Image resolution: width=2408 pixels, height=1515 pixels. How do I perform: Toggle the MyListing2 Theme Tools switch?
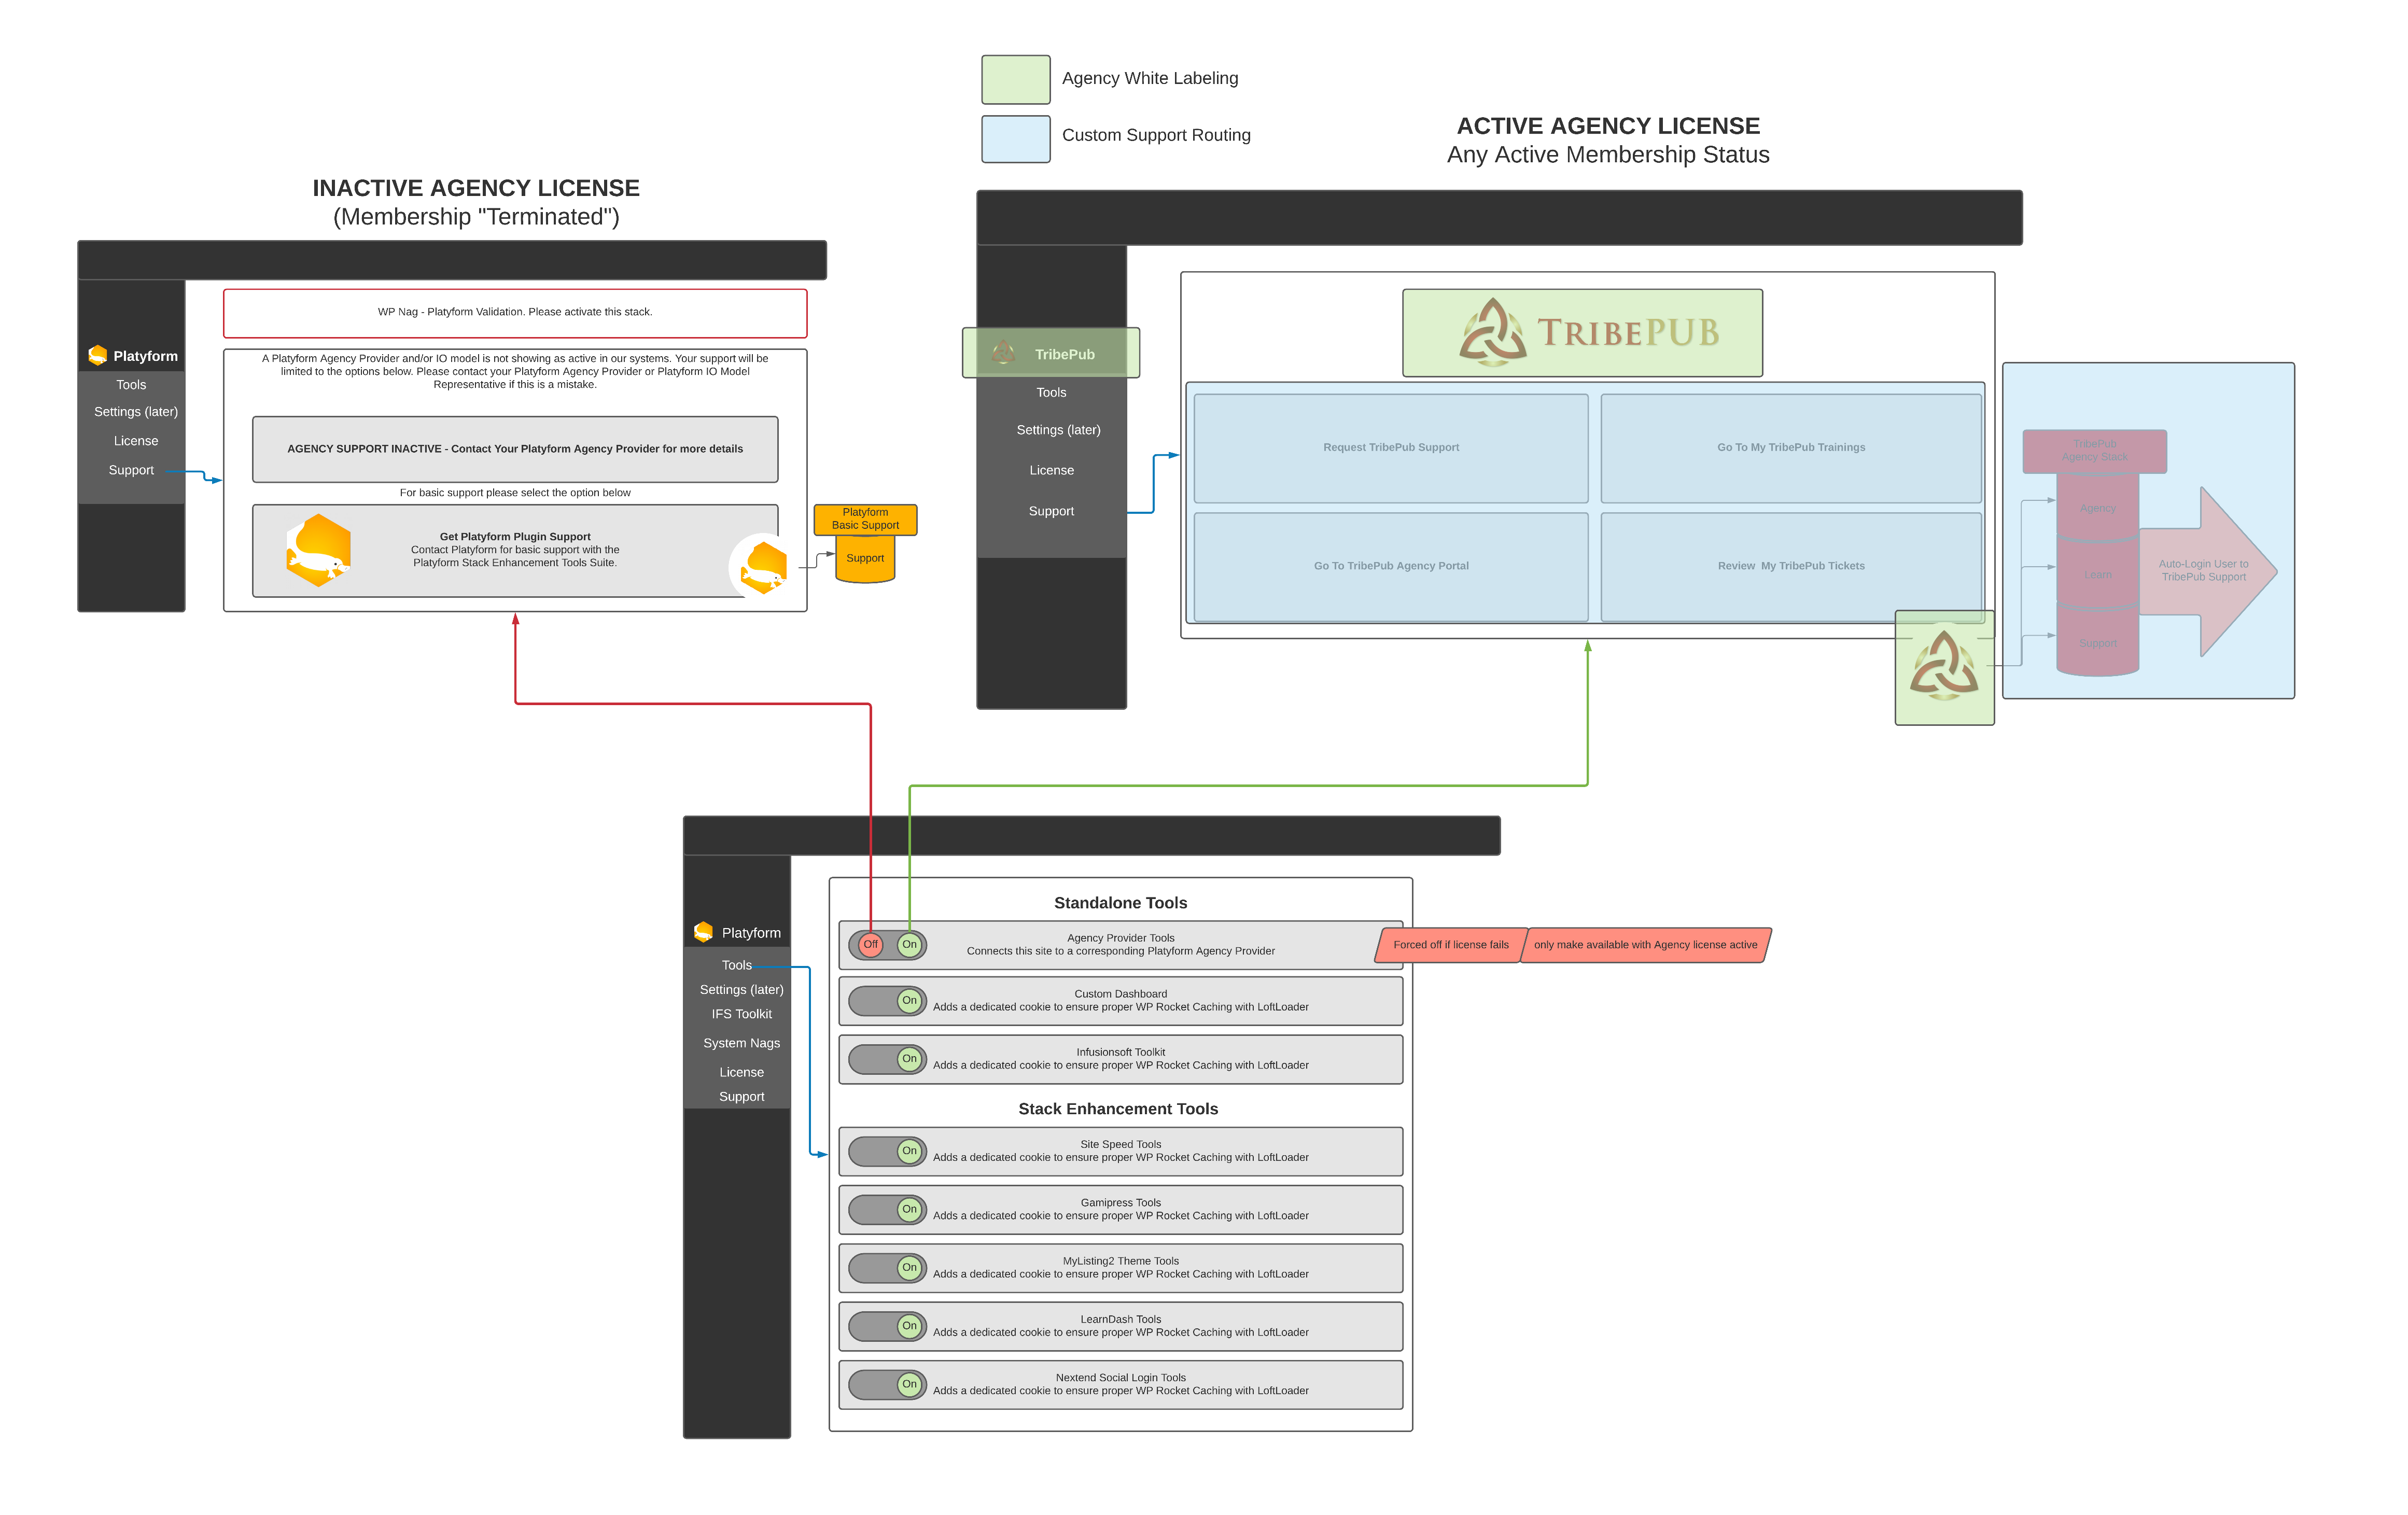point(888,1268)
